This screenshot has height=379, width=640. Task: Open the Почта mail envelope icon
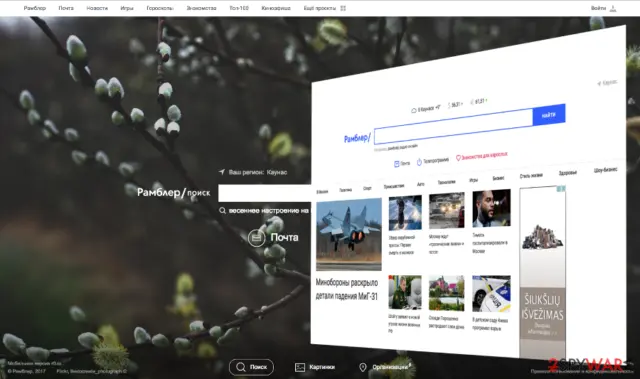coord(256,237)
